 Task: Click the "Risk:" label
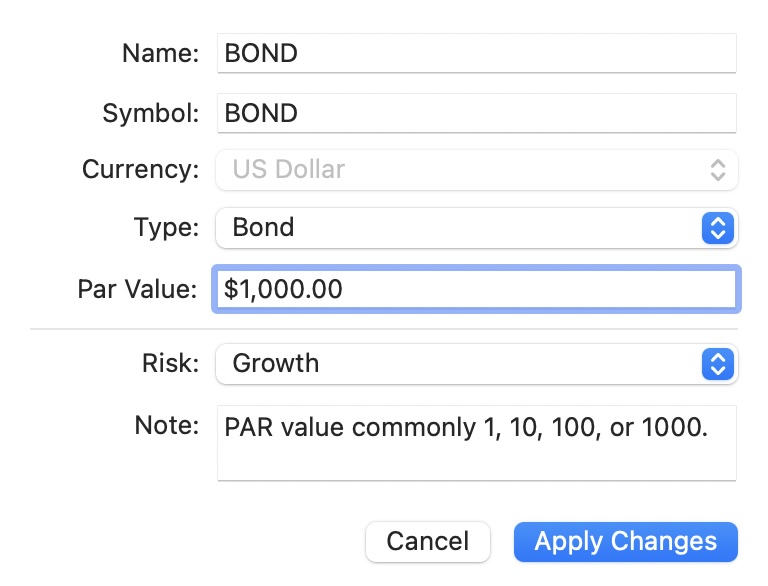[x=170, y=363]
